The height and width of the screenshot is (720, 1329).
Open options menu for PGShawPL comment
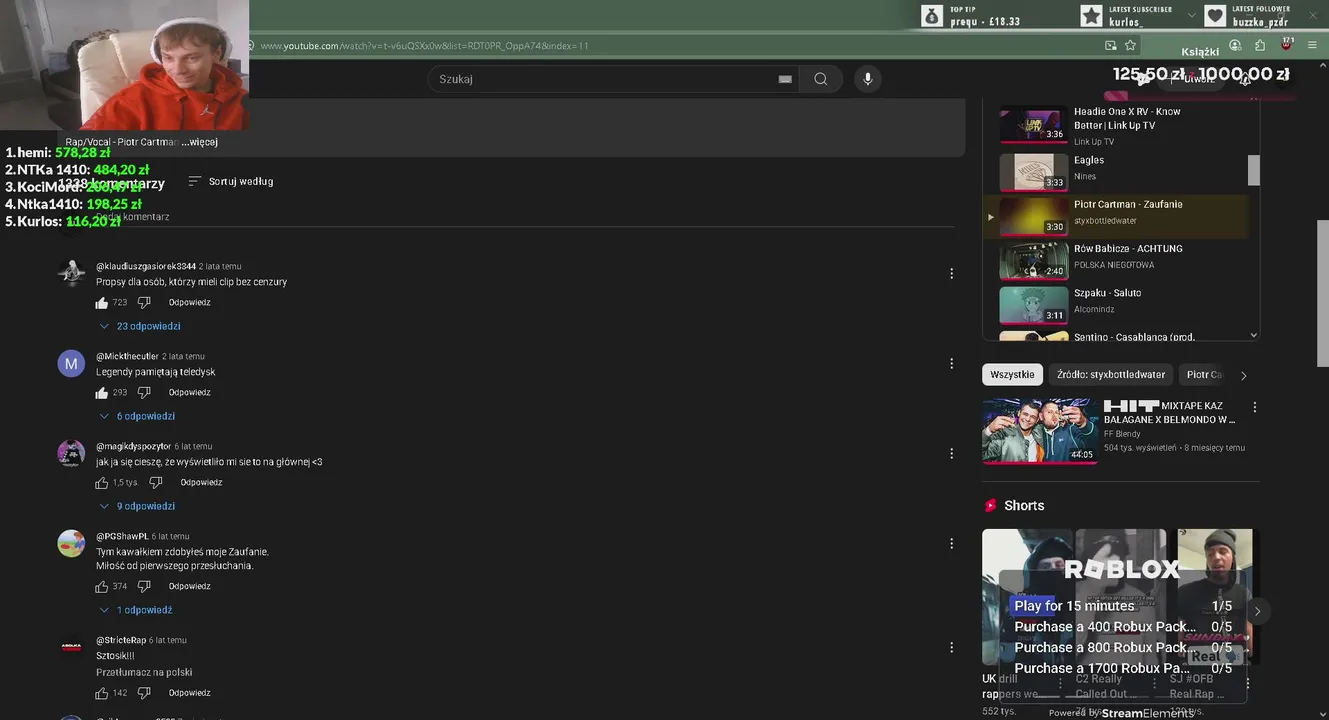(x=951, y=543)
